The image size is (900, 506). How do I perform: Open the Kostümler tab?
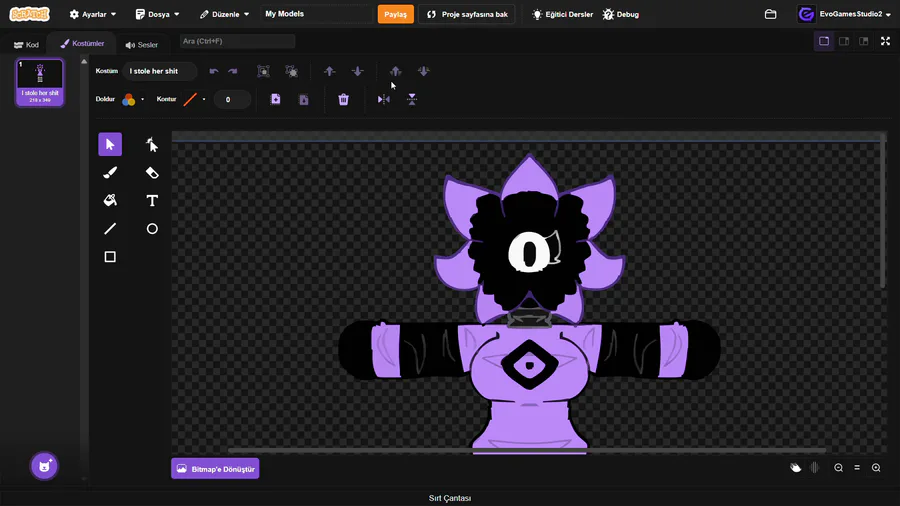click(82, 43)
